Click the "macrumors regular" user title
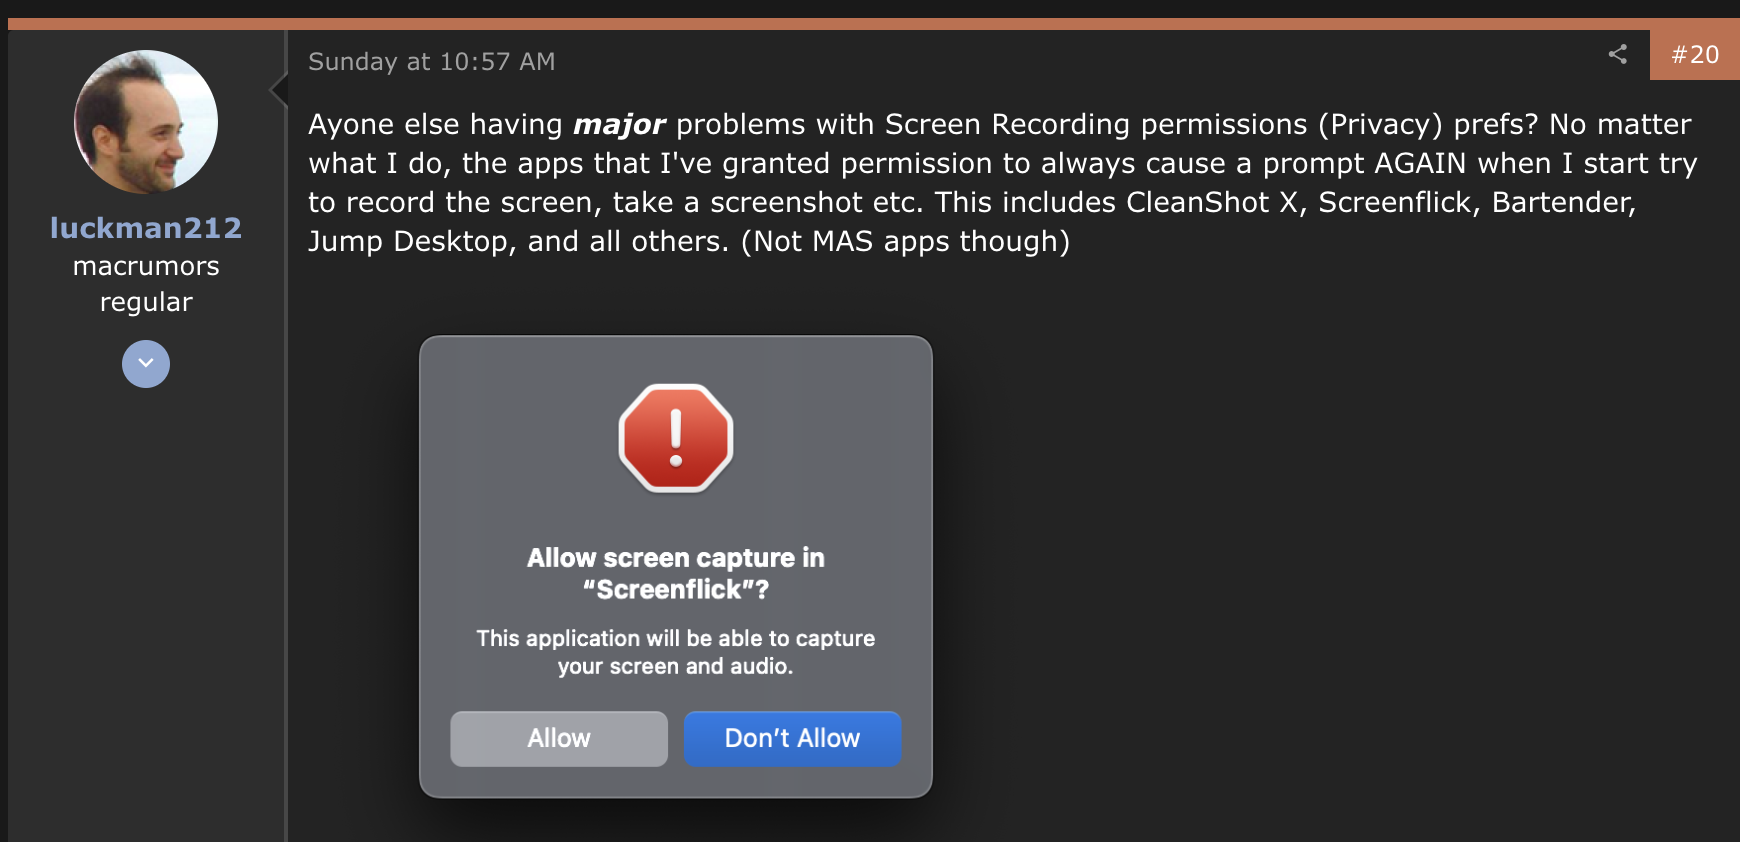The height and width of the screenshot is (842, 1740). [x=146, y=284]
